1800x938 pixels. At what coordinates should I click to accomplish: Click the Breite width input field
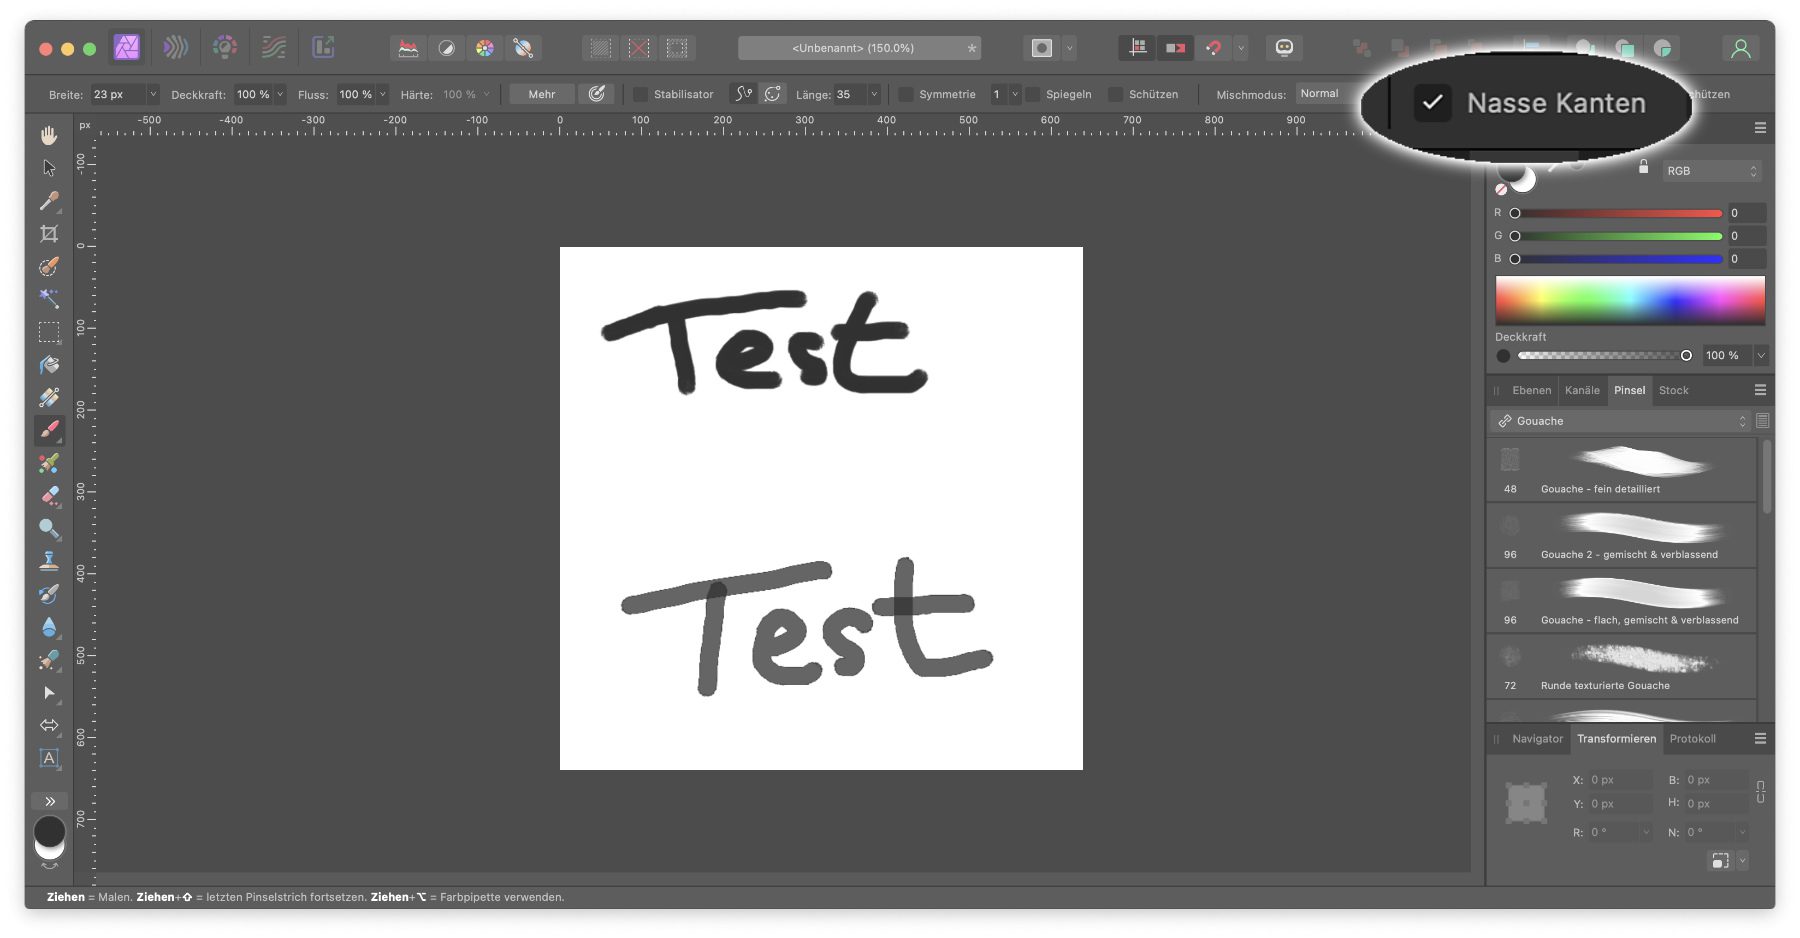click(117, 94)
